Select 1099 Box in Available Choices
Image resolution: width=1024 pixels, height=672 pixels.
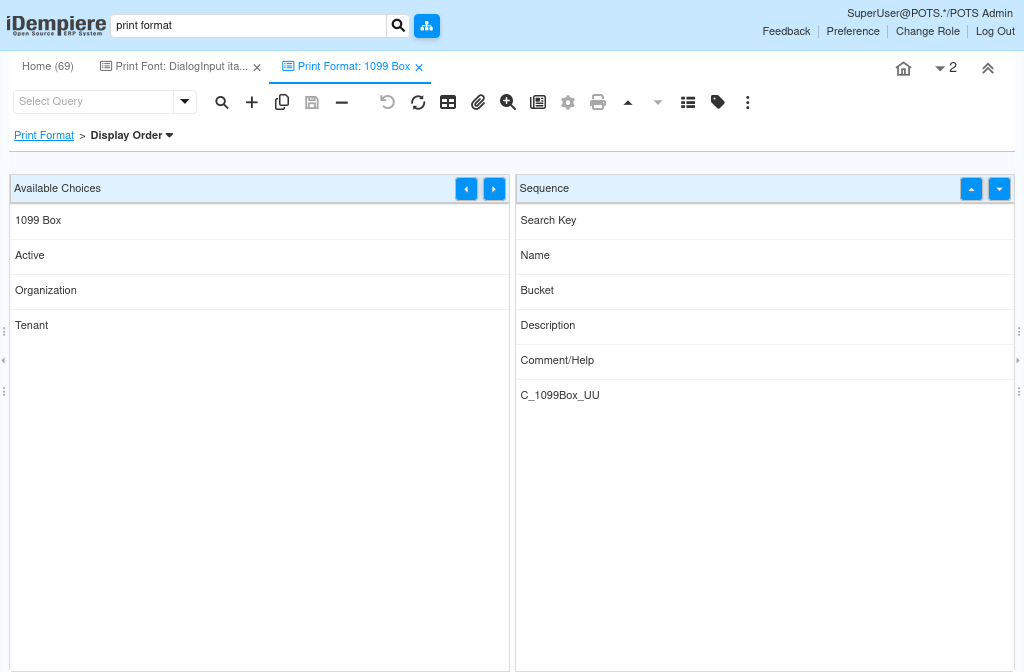(259, 221)
